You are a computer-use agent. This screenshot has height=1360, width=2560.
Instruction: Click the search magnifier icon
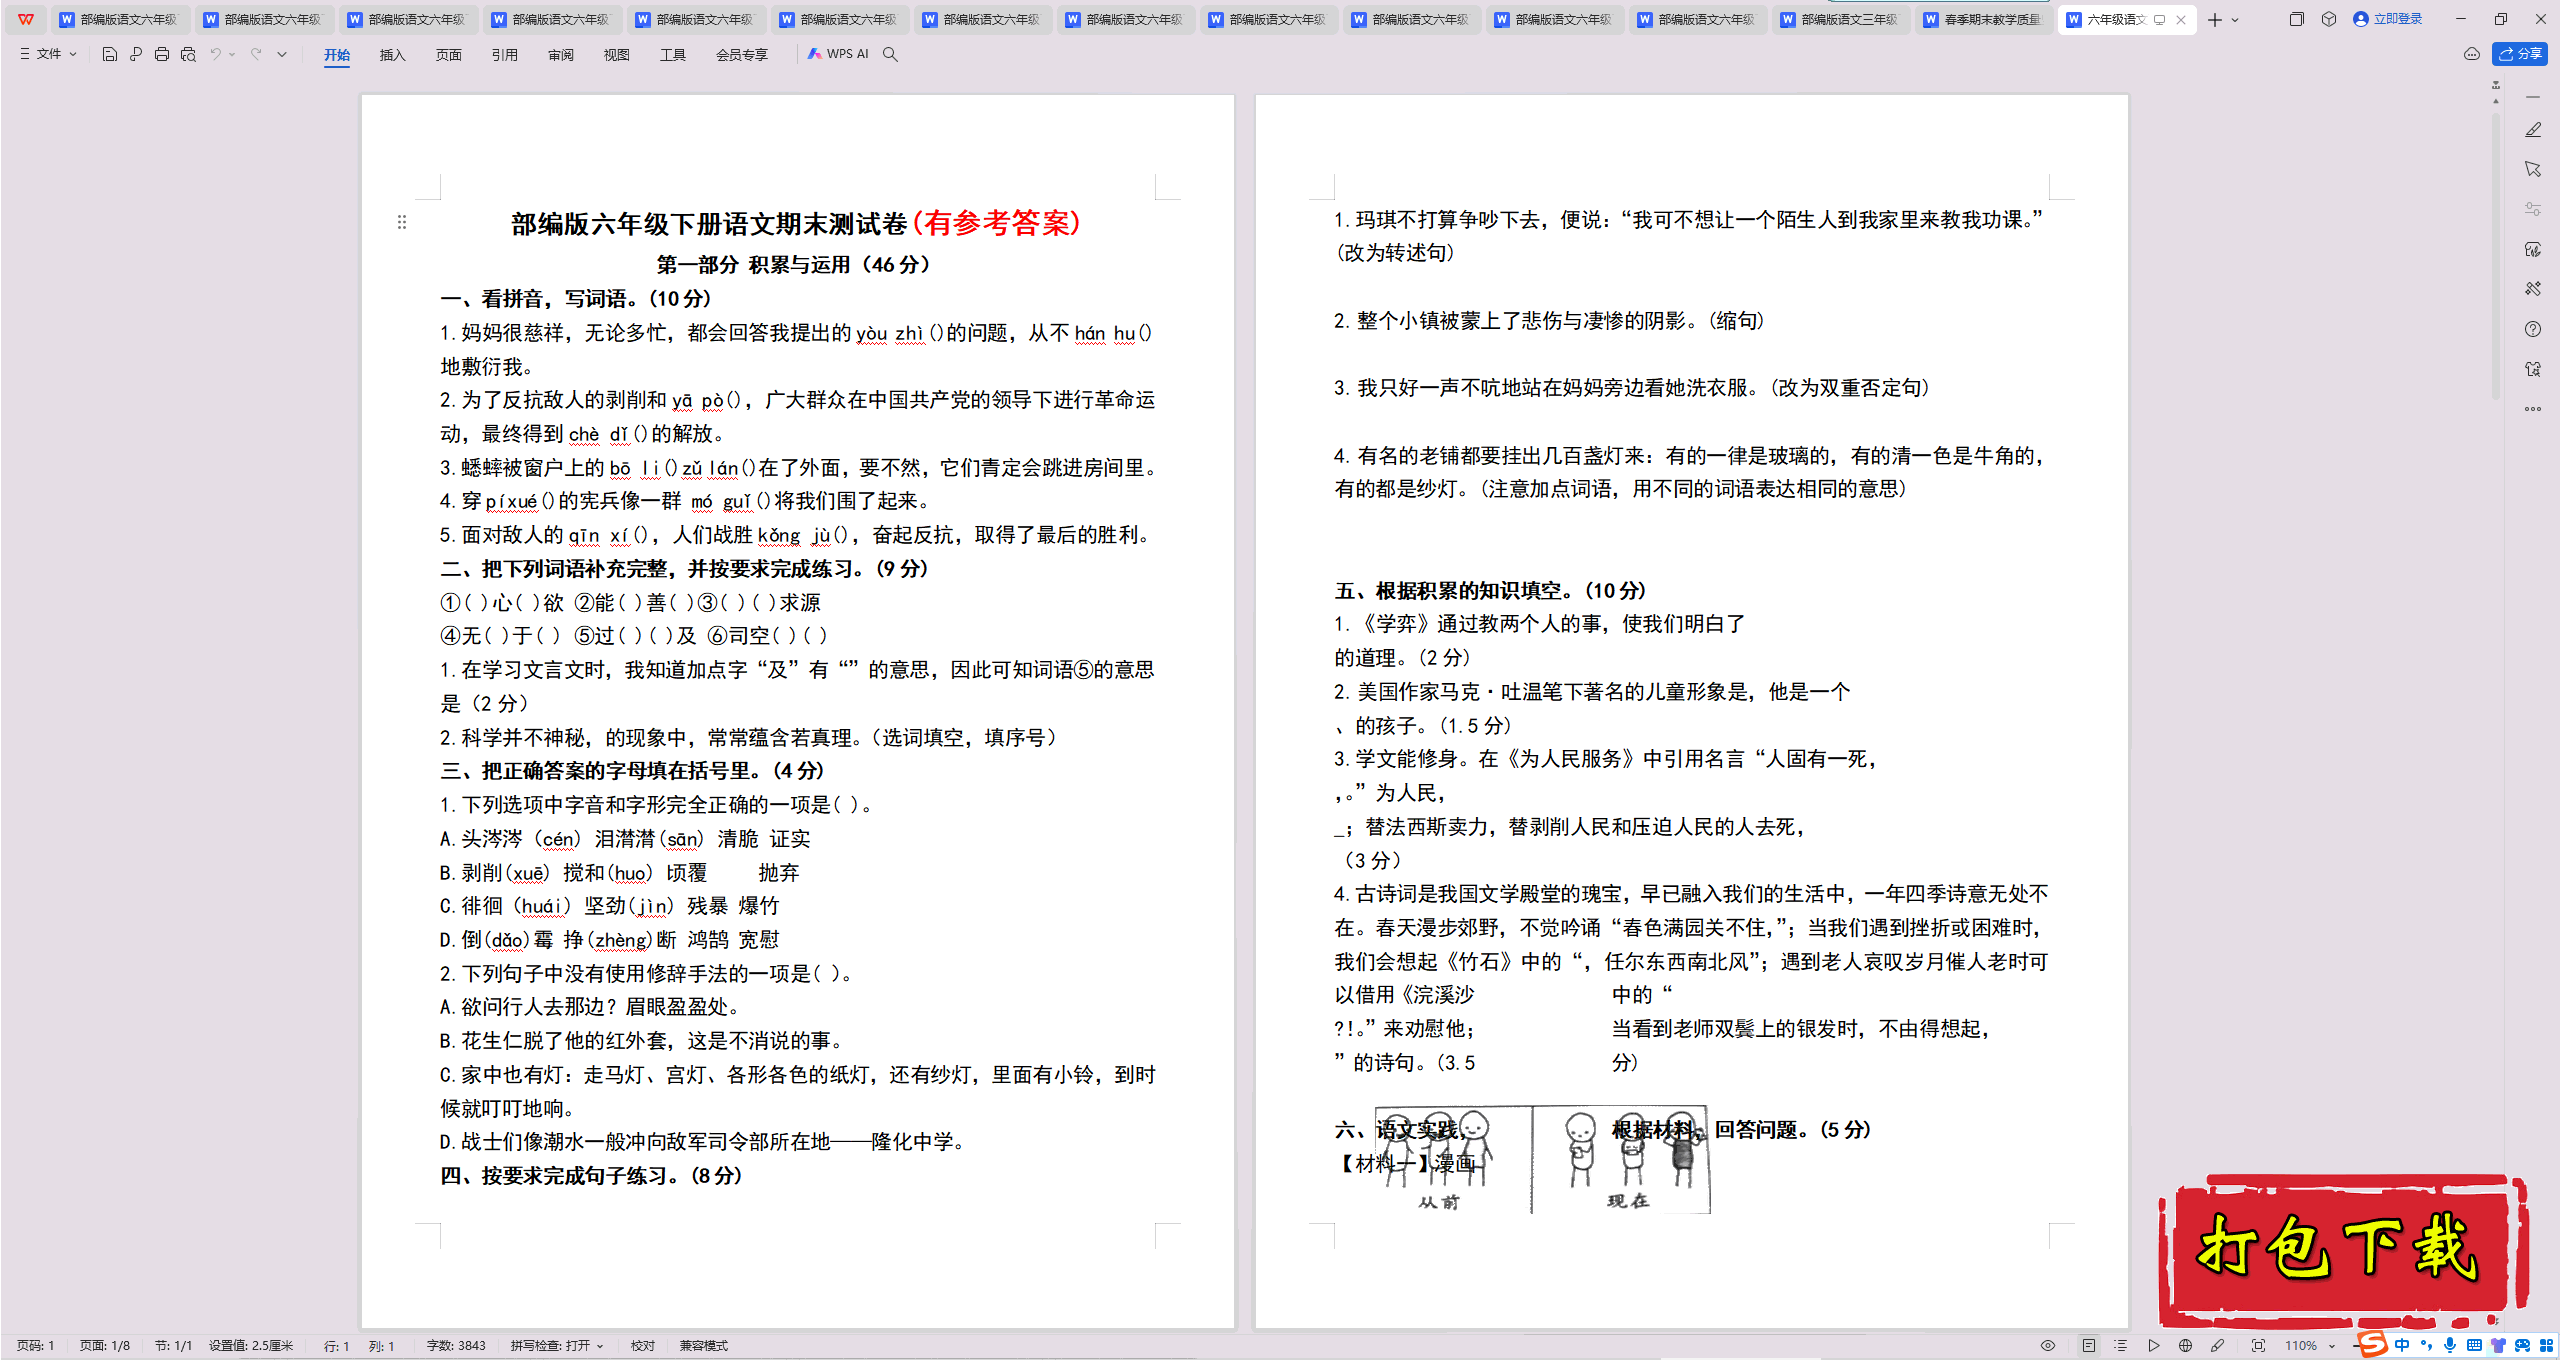[x=890, y=54]
